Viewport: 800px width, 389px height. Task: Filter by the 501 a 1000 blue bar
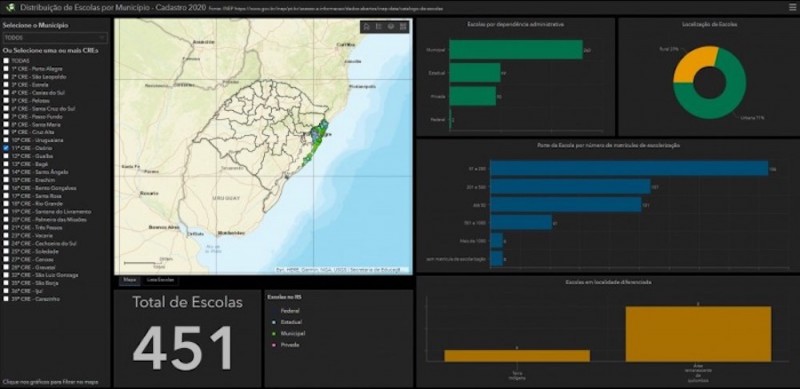pyautogui.click(x=521, y=223)
